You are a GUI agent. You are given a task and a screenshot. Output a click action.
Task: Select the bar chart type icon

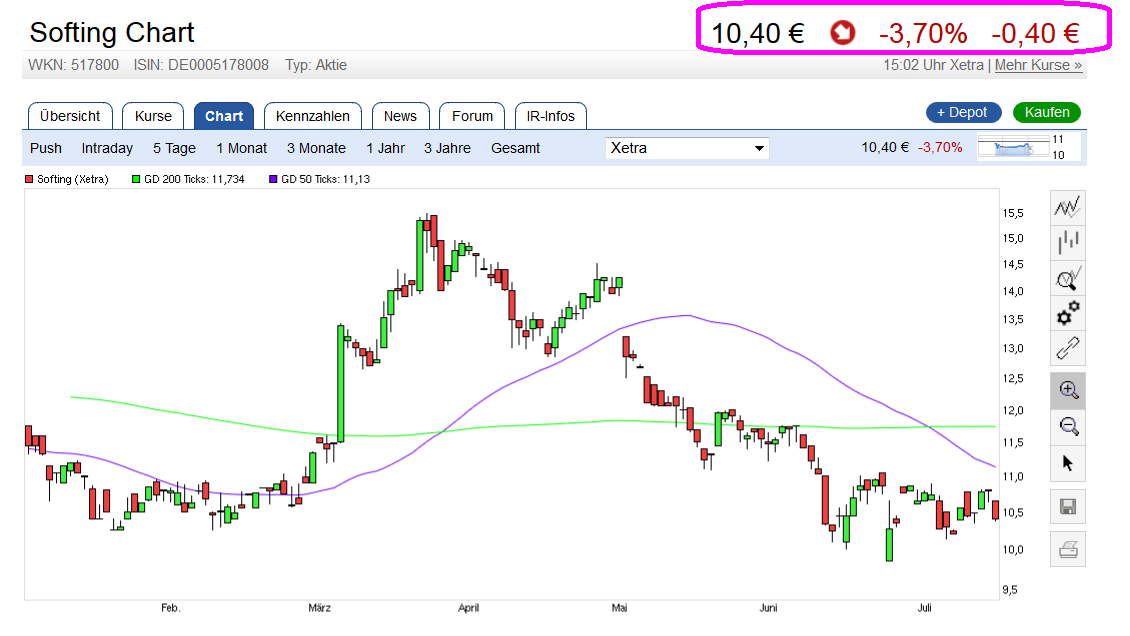pos(1067,242)
